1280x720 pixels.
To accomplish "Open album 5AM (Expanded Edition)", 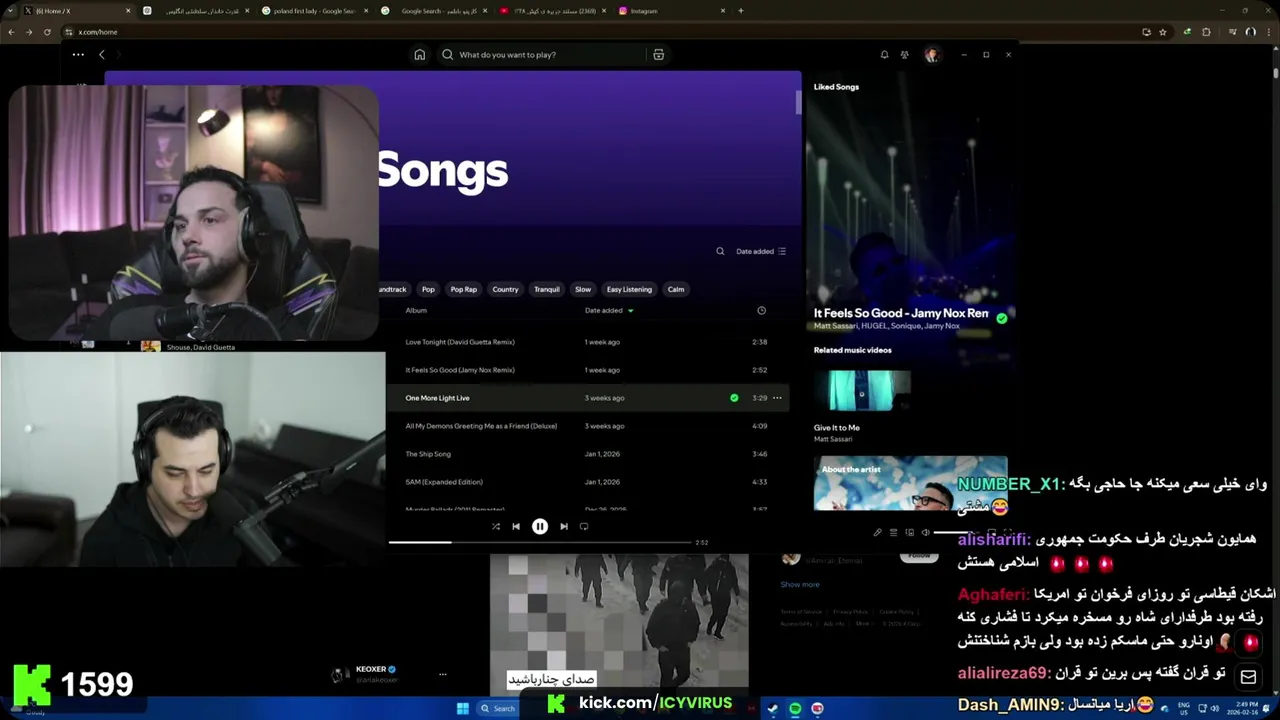I will (444, 482).
